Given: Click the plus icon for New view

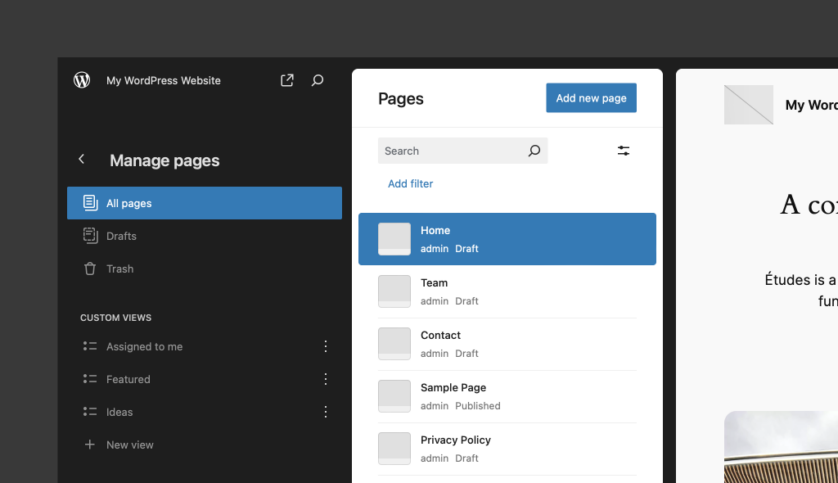Looking at the screenshot, I should 90,445.
